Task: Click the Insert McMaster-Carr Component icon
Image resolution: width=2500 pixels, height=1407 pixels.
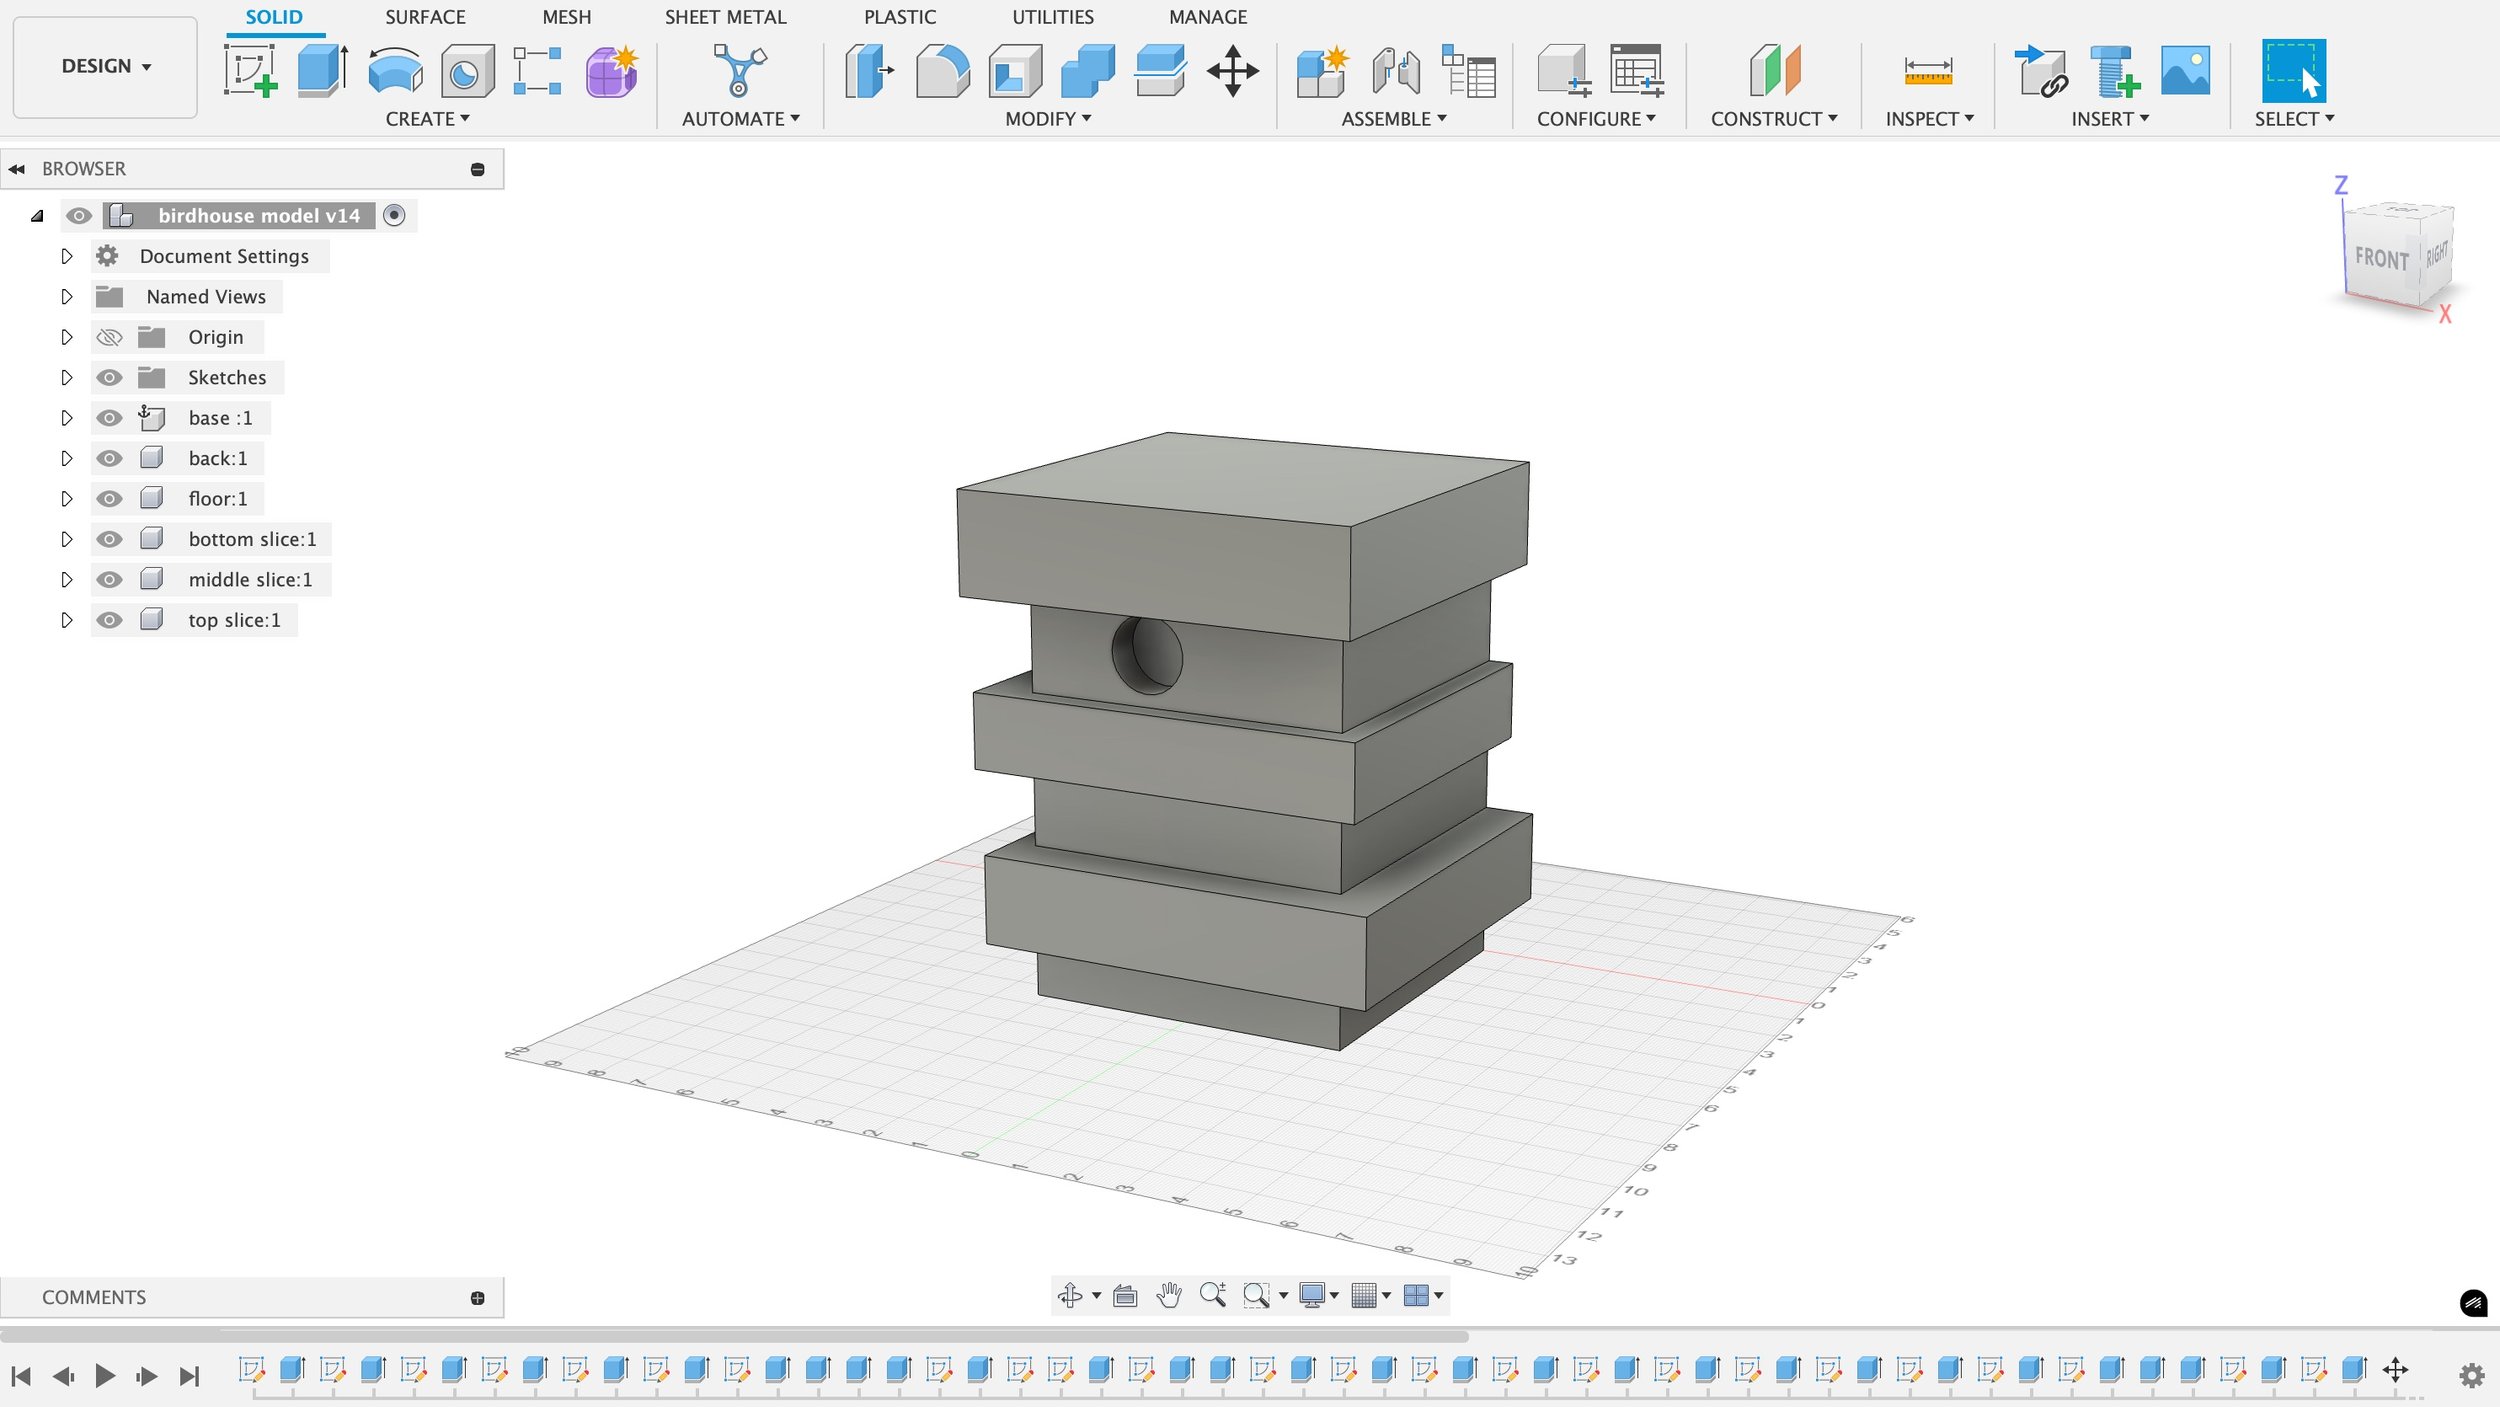Action: click(2113, 71)
